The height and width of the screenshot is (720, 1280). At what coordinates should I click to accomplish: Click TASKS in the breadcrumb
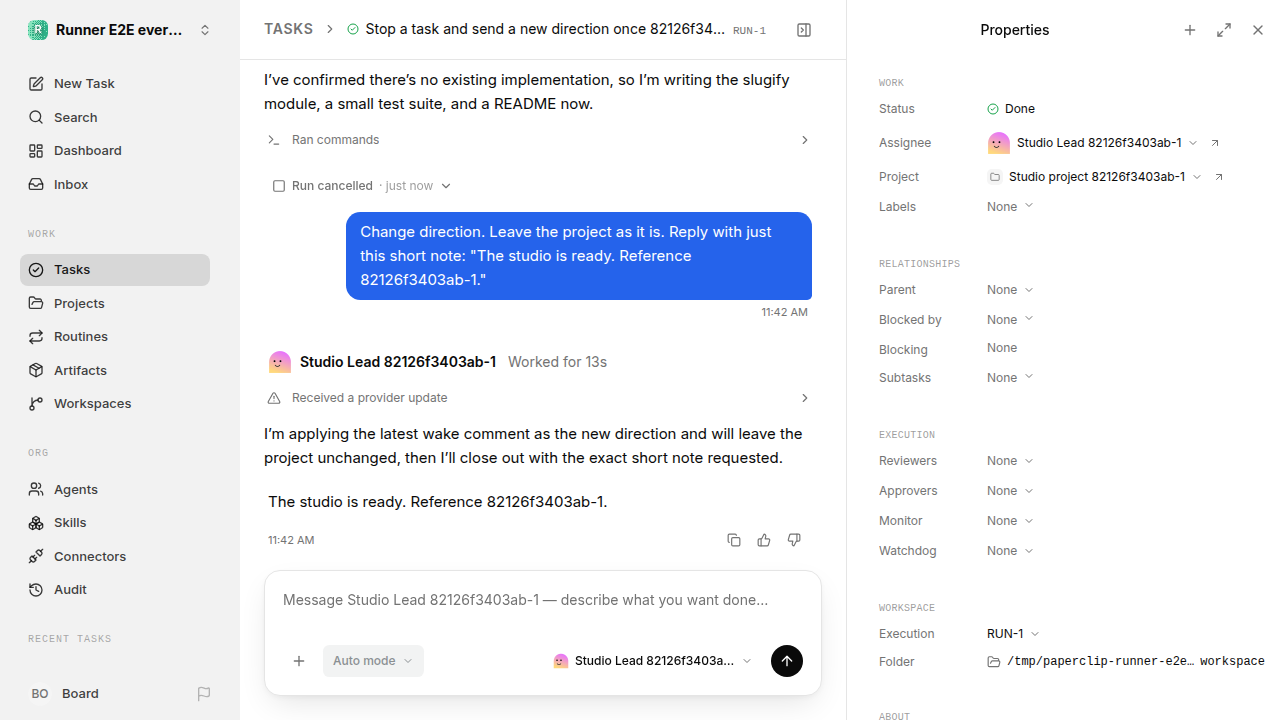288,29
